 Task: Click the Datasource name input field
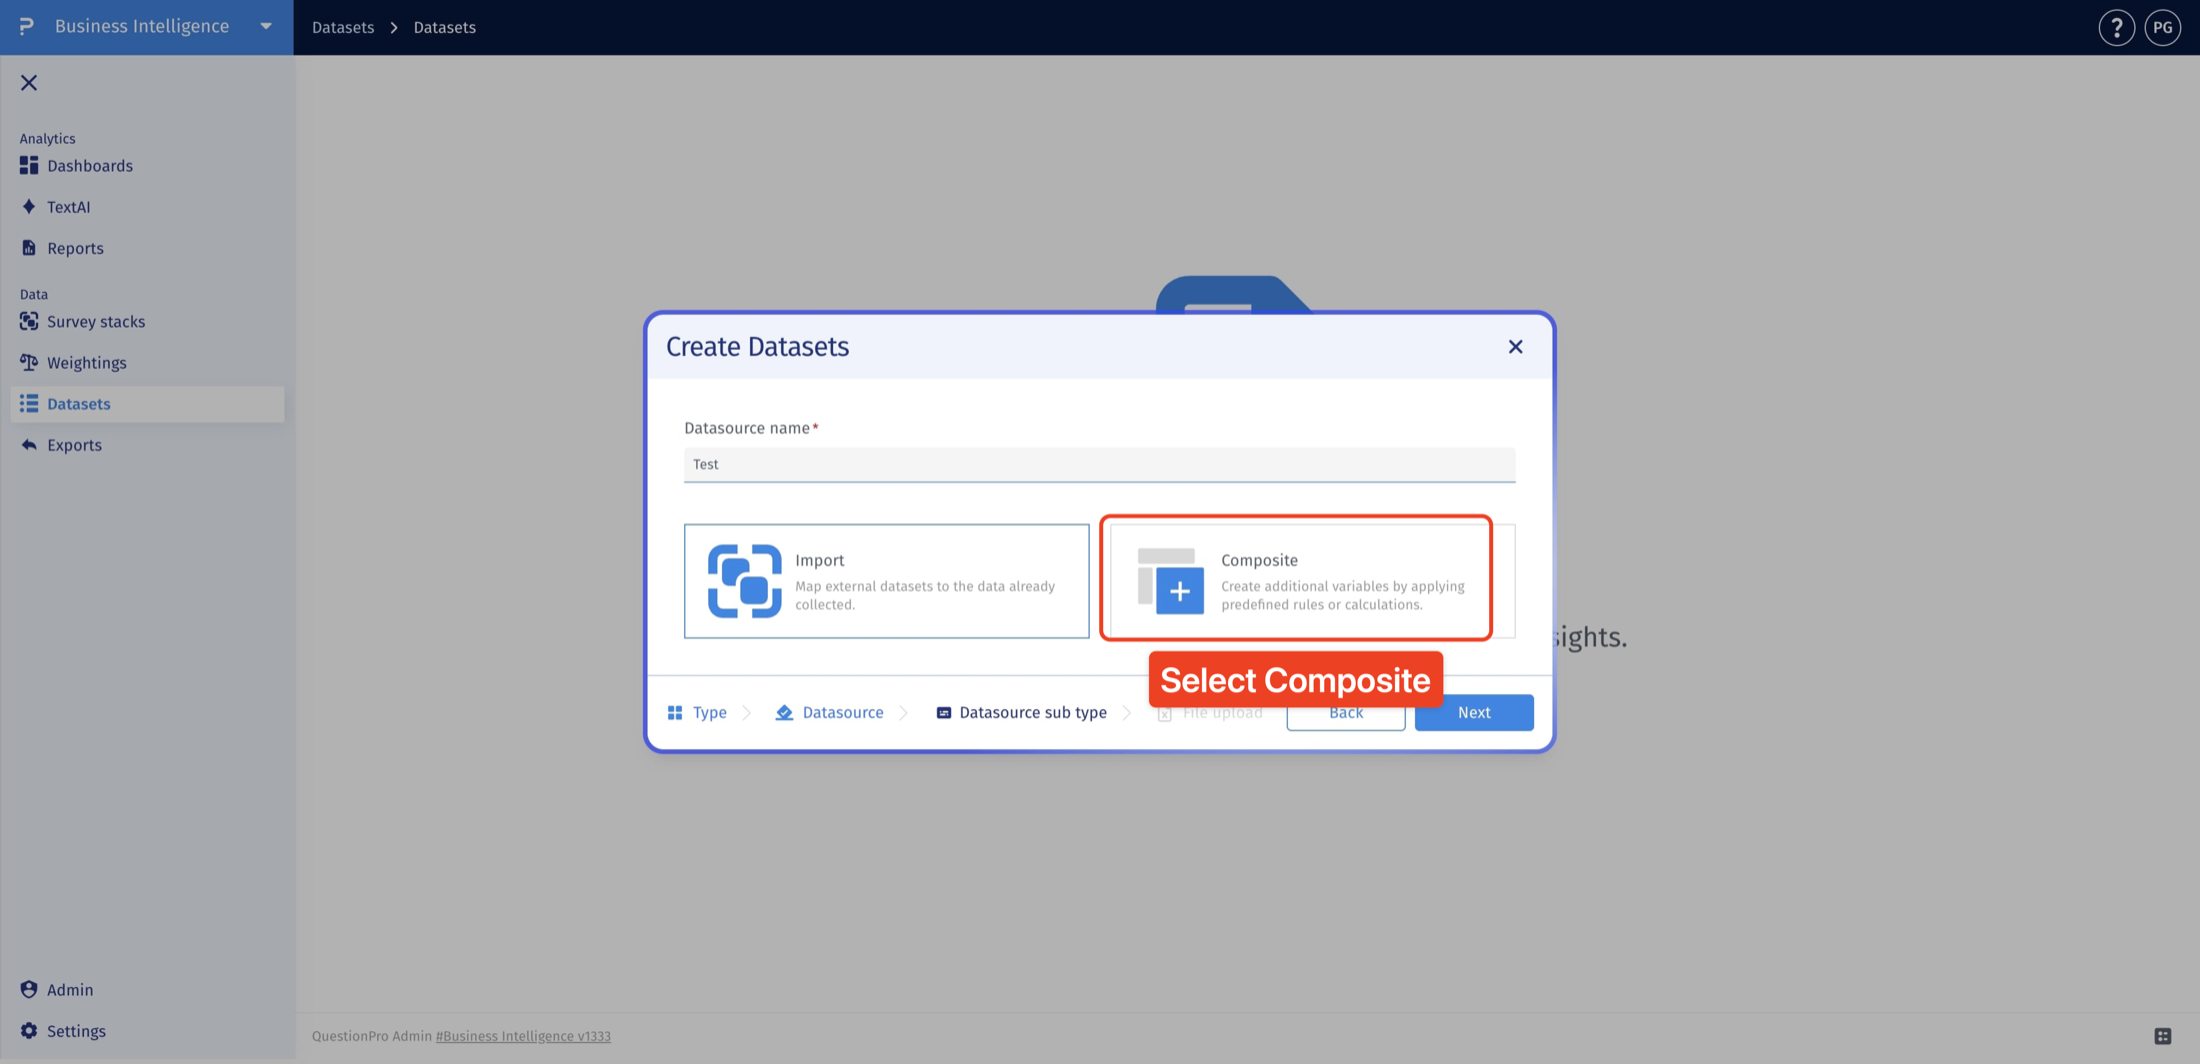tap(1099, 464)
